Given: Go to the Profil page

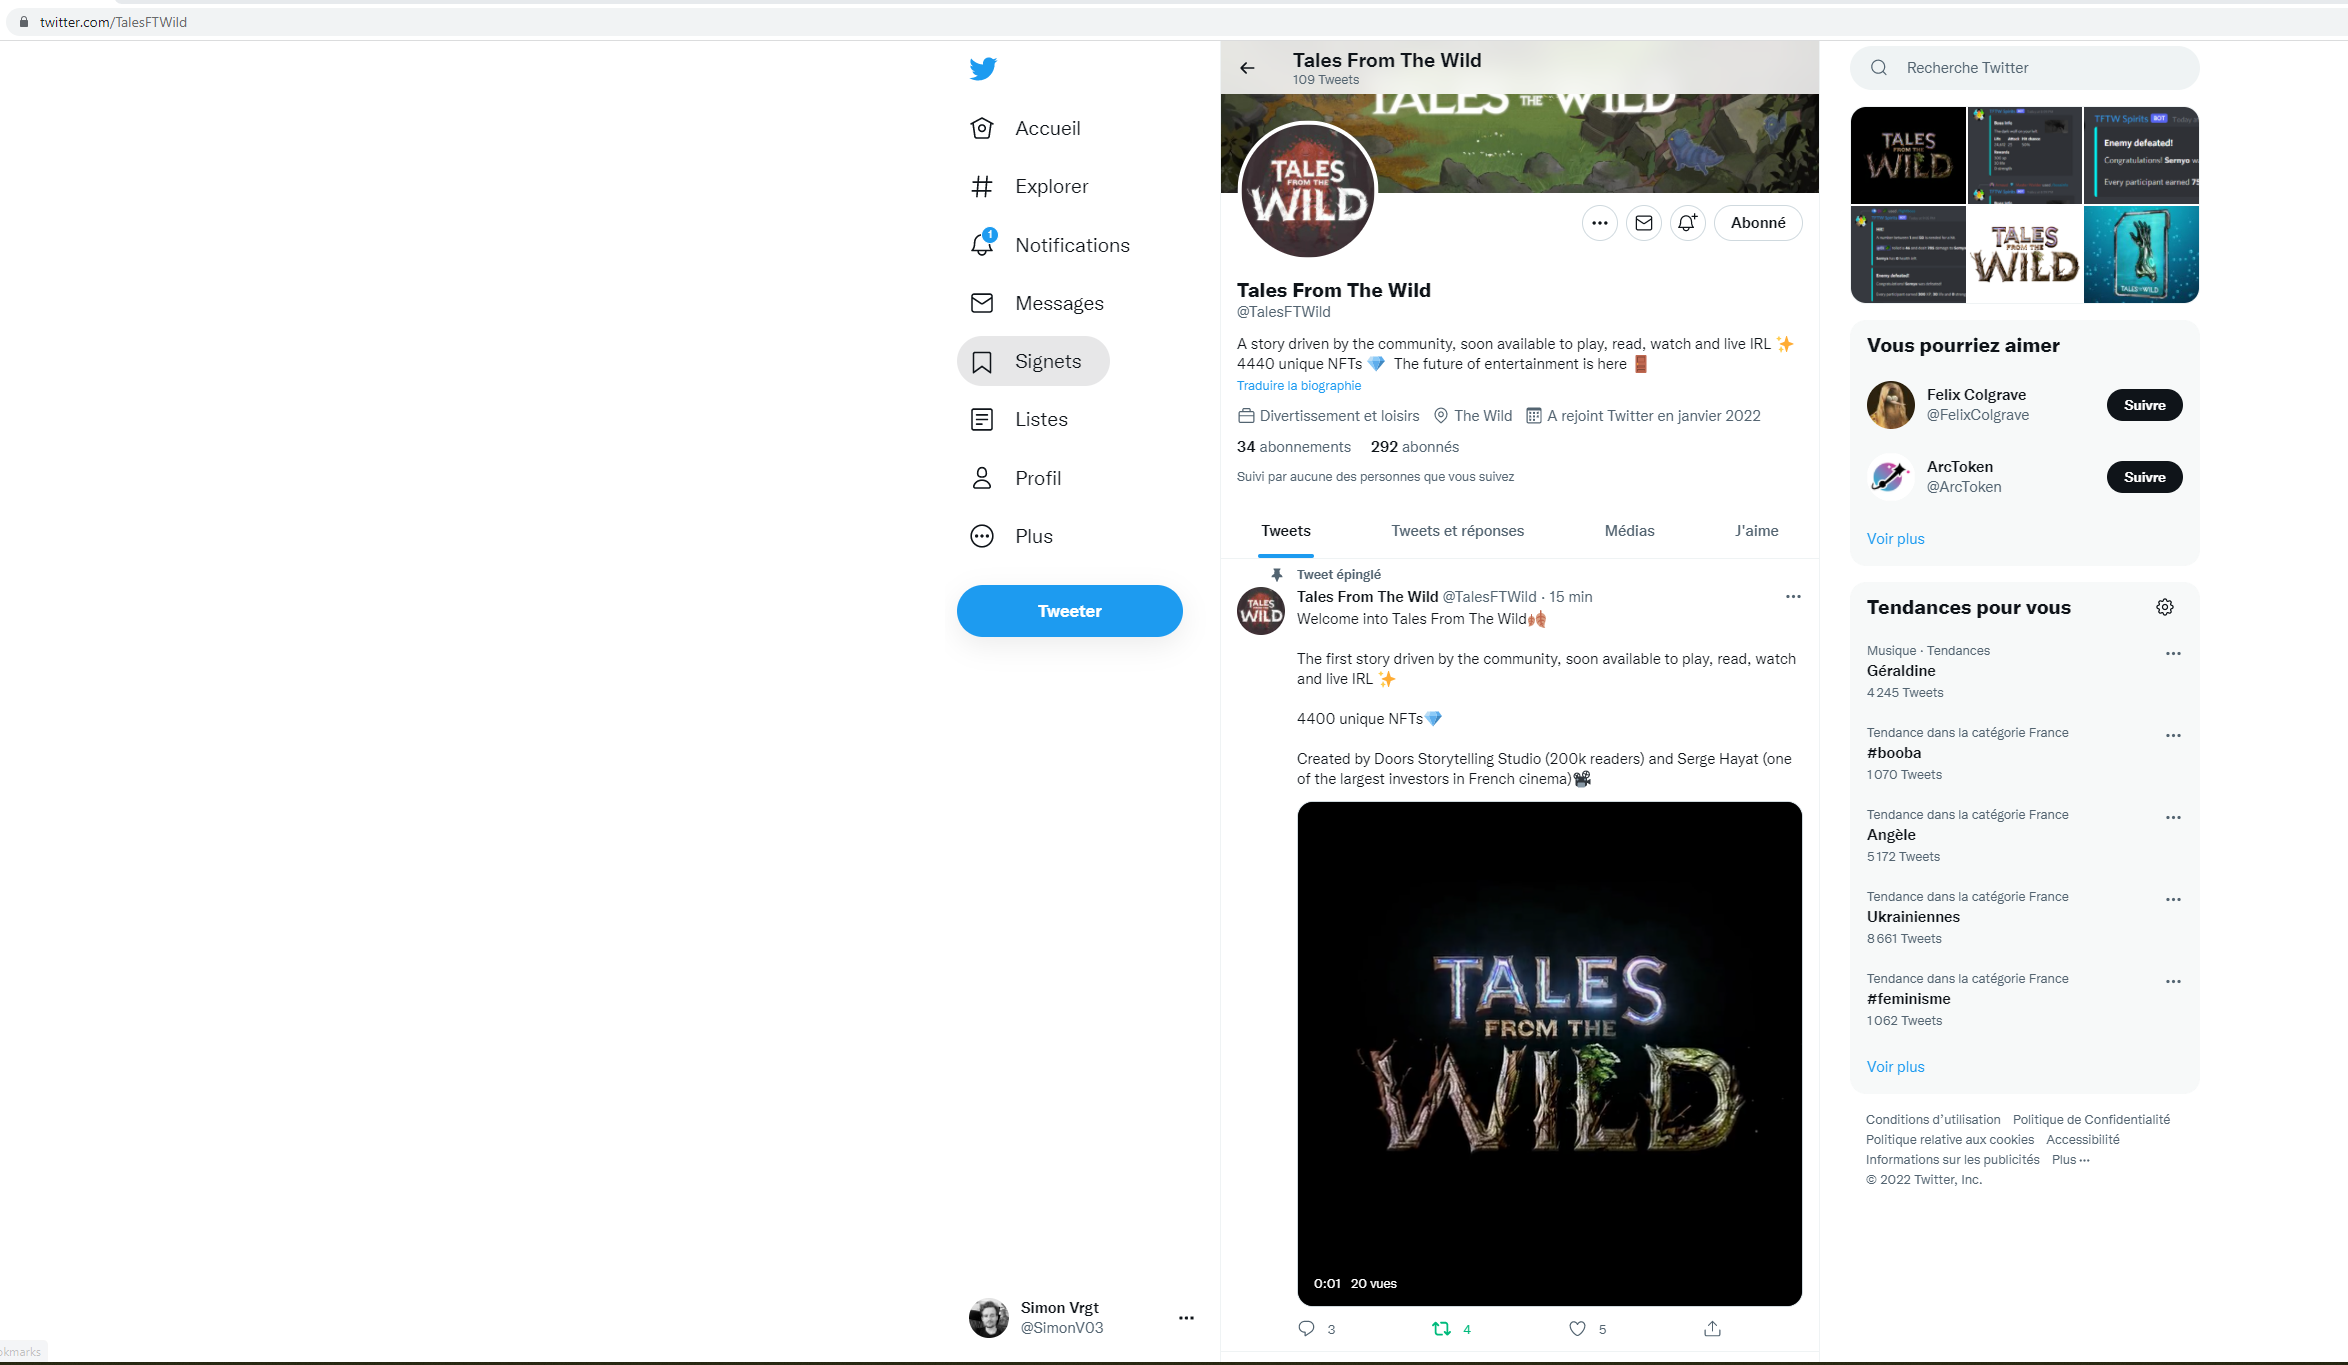Looking at the screenshot, I should pos(1016,478).
